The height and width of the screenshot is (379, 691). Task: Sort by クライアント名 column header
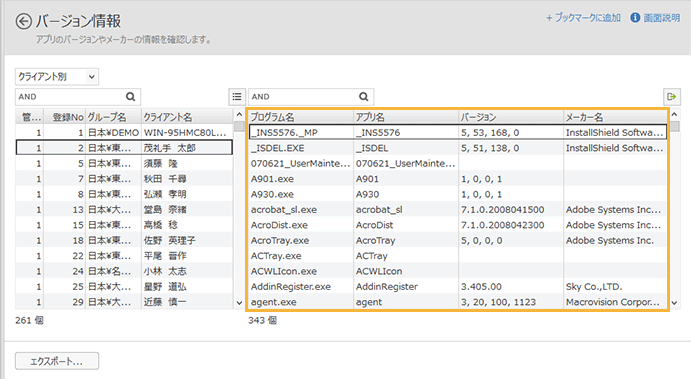click(187, 117)
